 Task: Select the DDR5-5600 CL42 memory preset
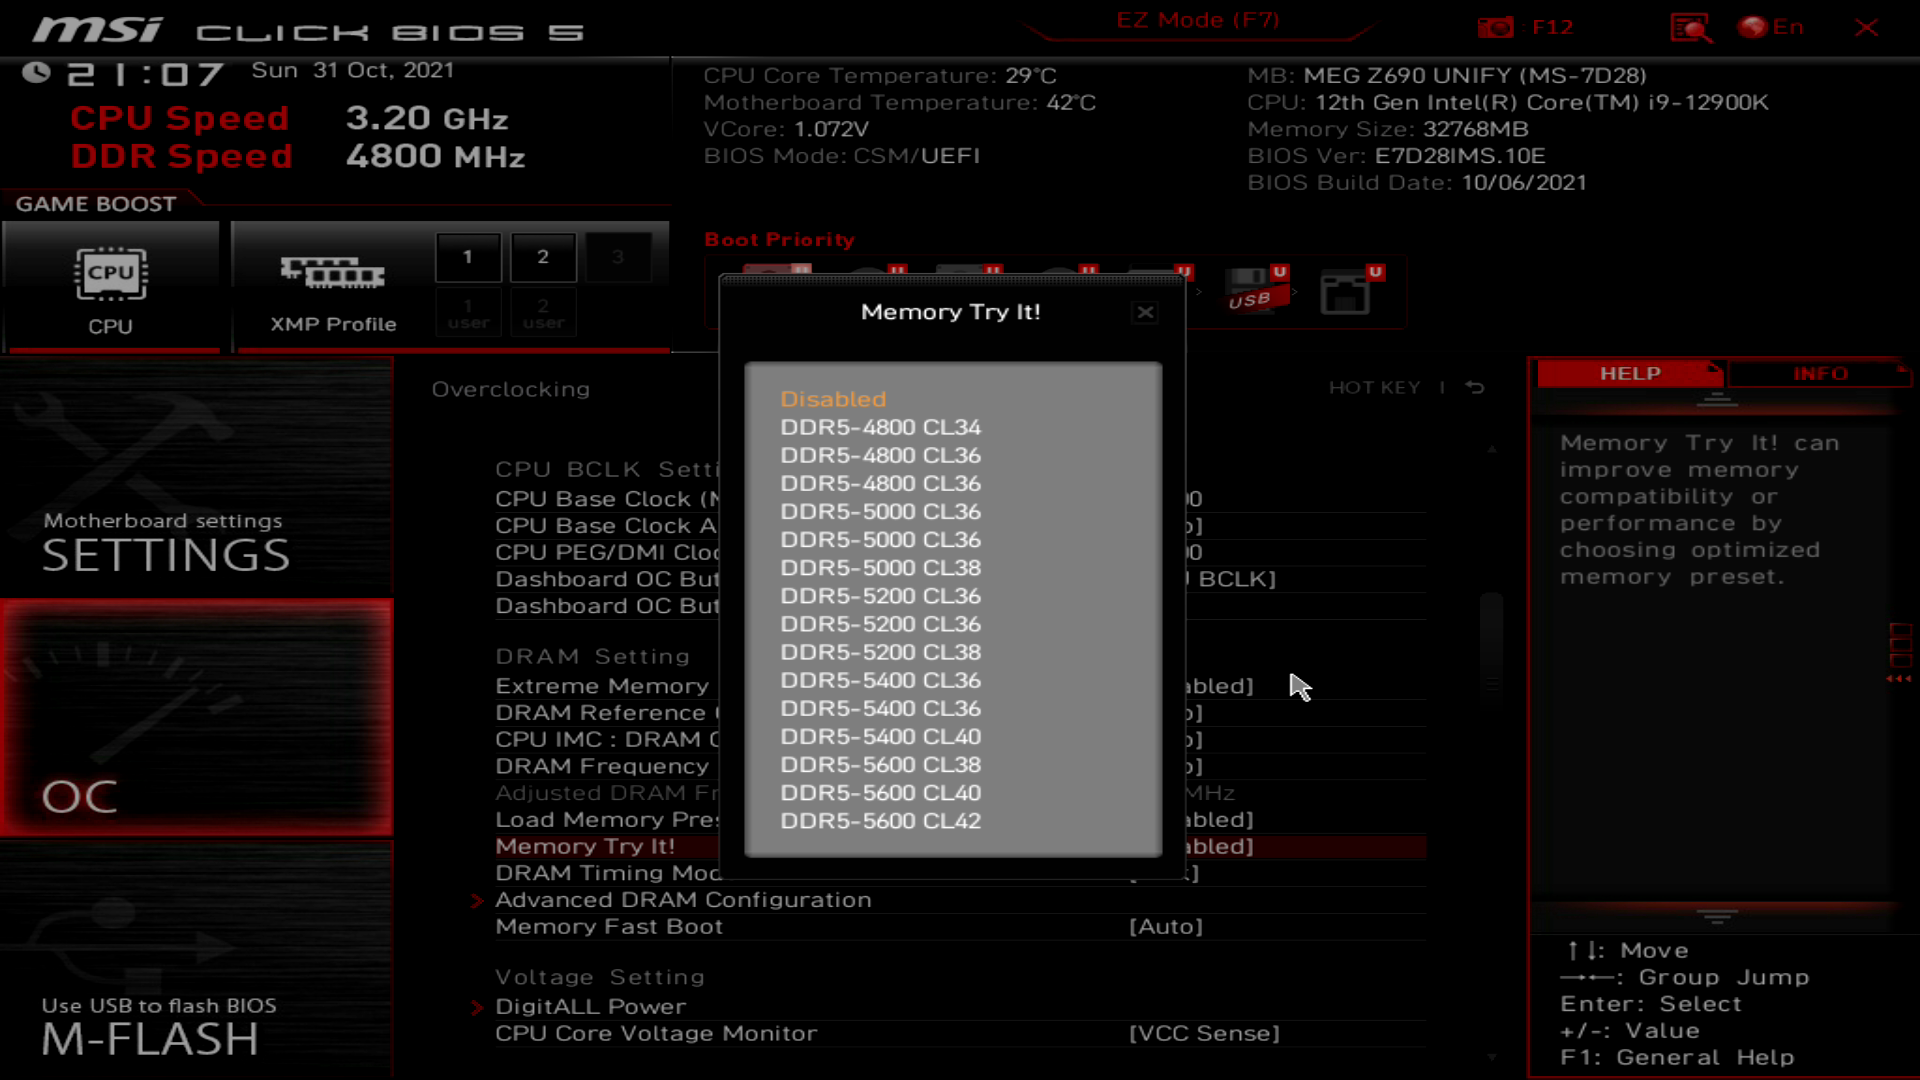880,820
